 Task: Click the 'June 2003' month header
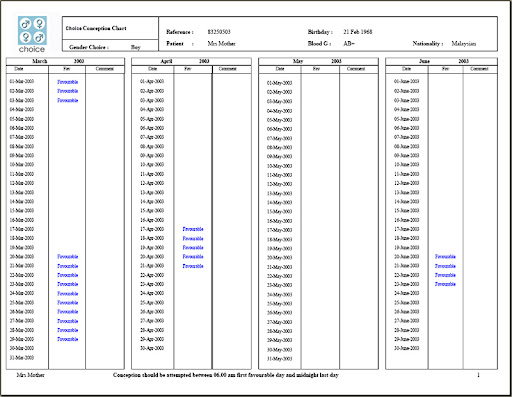pyautogui.click(x=441, y=61)
